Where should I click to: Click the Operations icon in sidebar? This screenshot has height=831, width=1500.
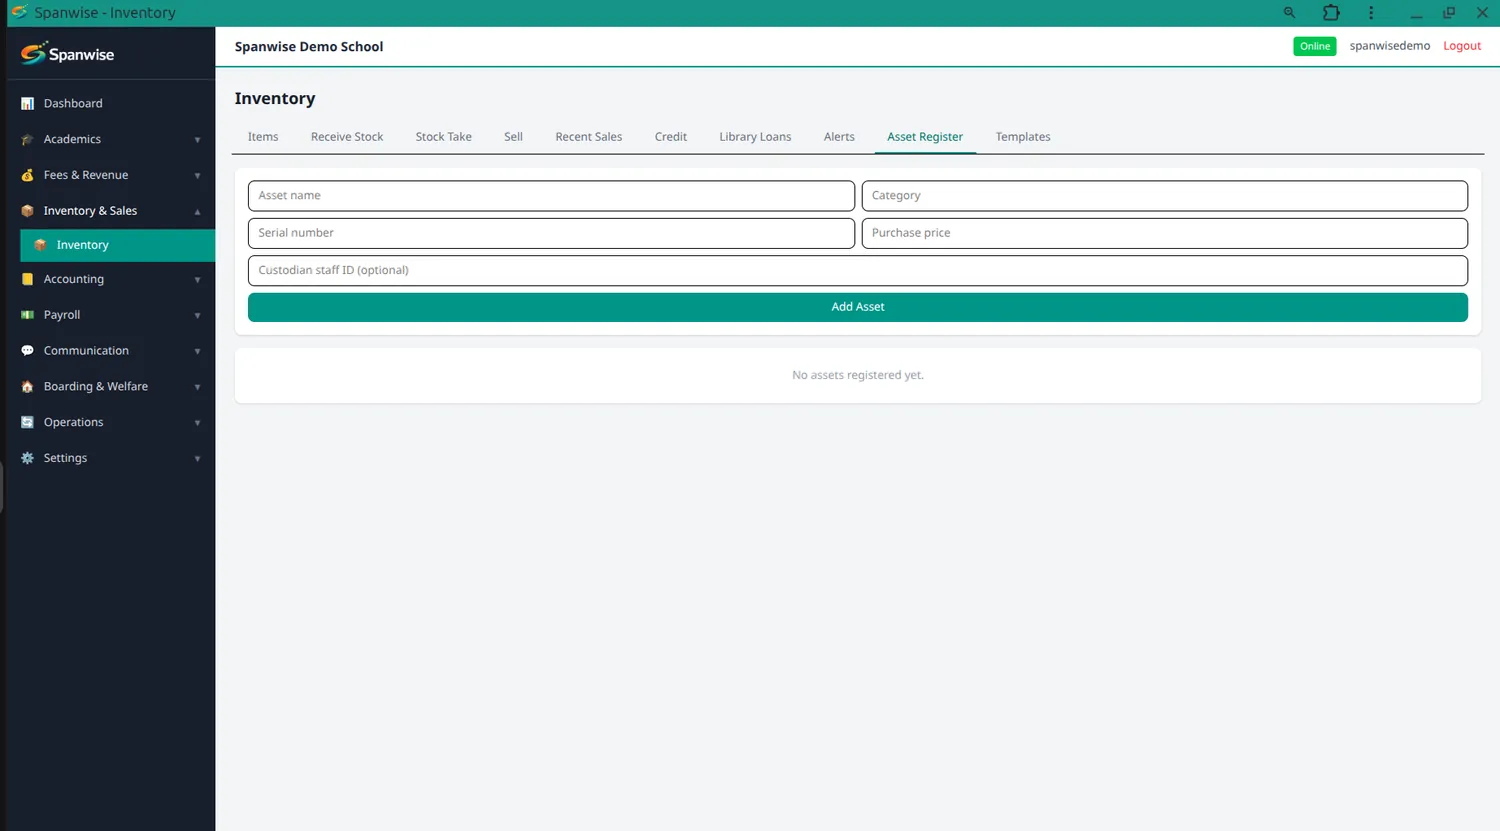coord(27,423)
